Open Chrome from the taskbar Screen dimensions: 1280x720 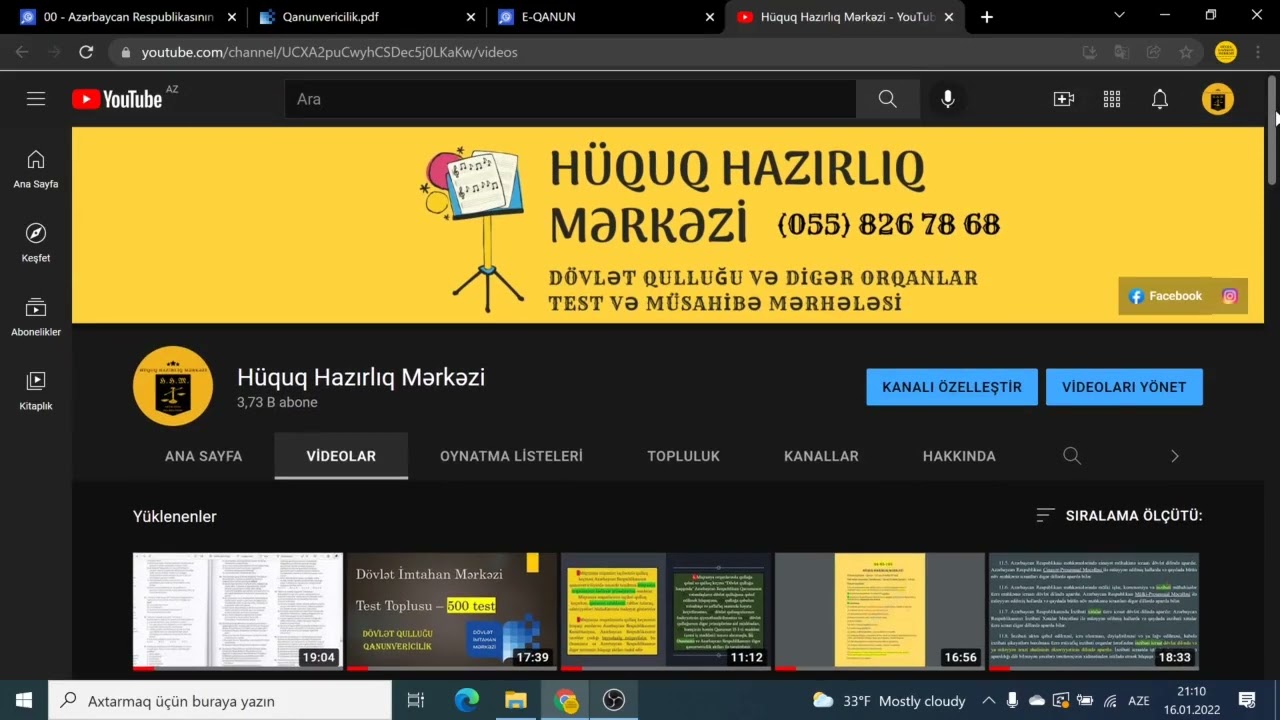click(x=565, y=700)
